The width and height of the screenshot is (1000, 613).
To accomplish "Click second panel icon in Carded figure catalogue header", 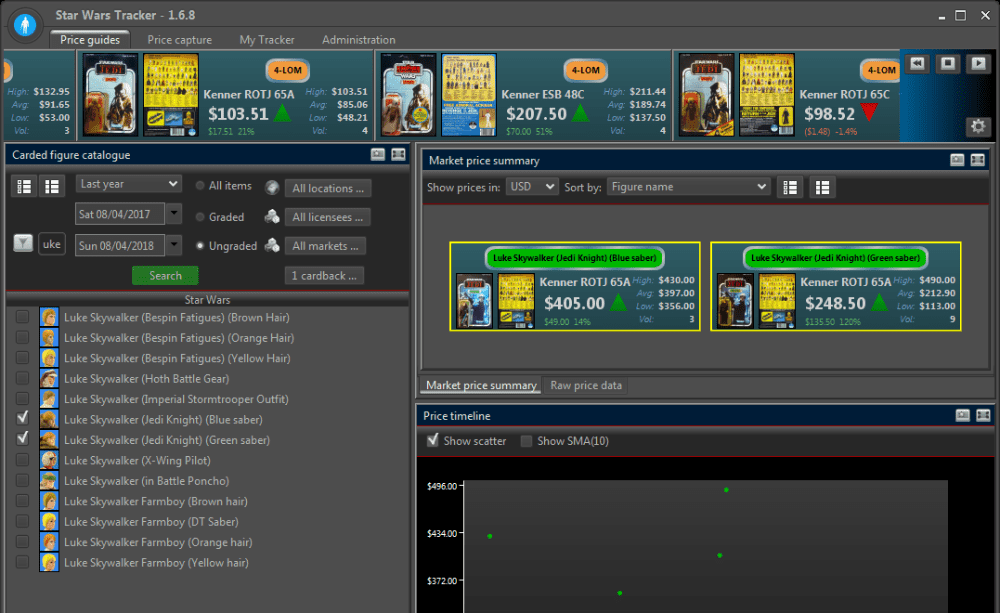I will pos(399,154).
